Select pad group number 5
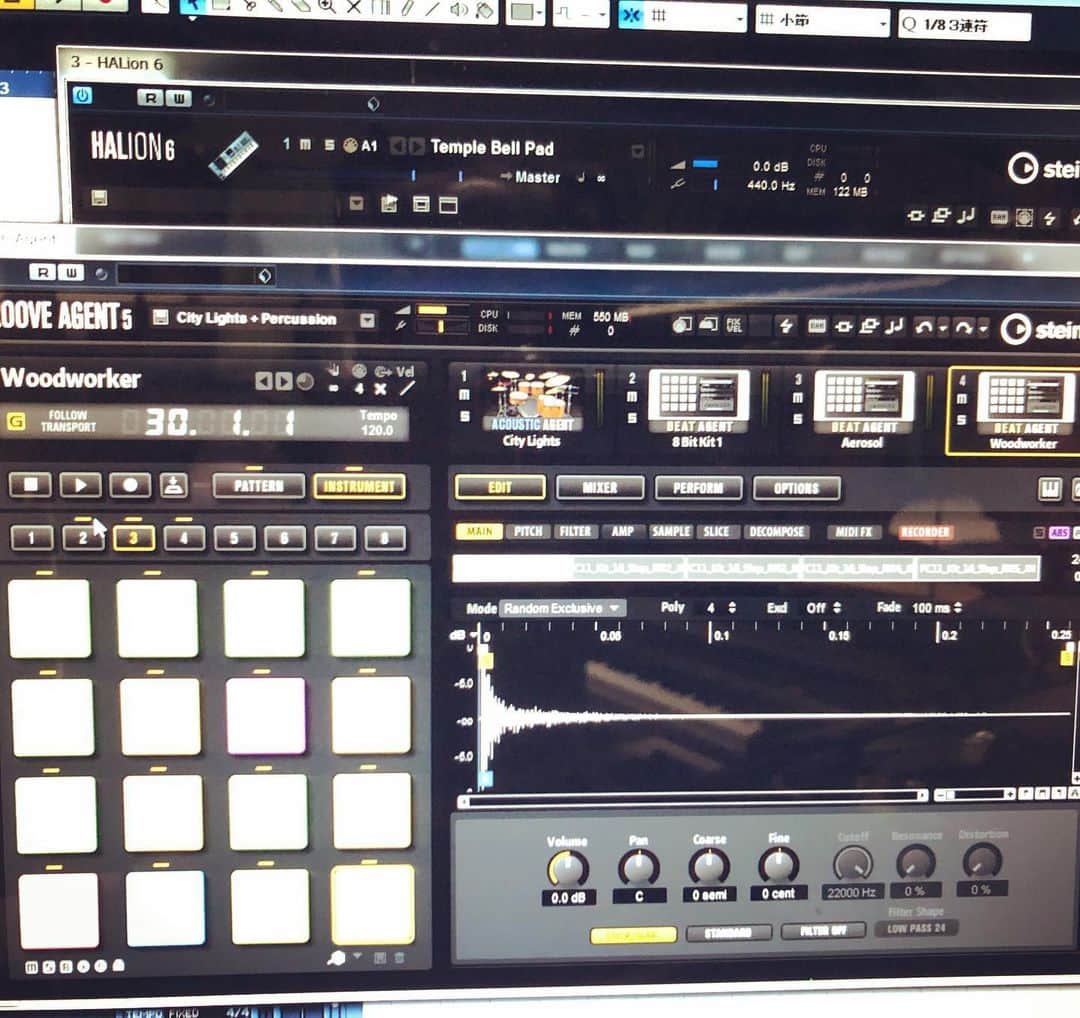The image size is (1080, 1018). pos(234,538)
